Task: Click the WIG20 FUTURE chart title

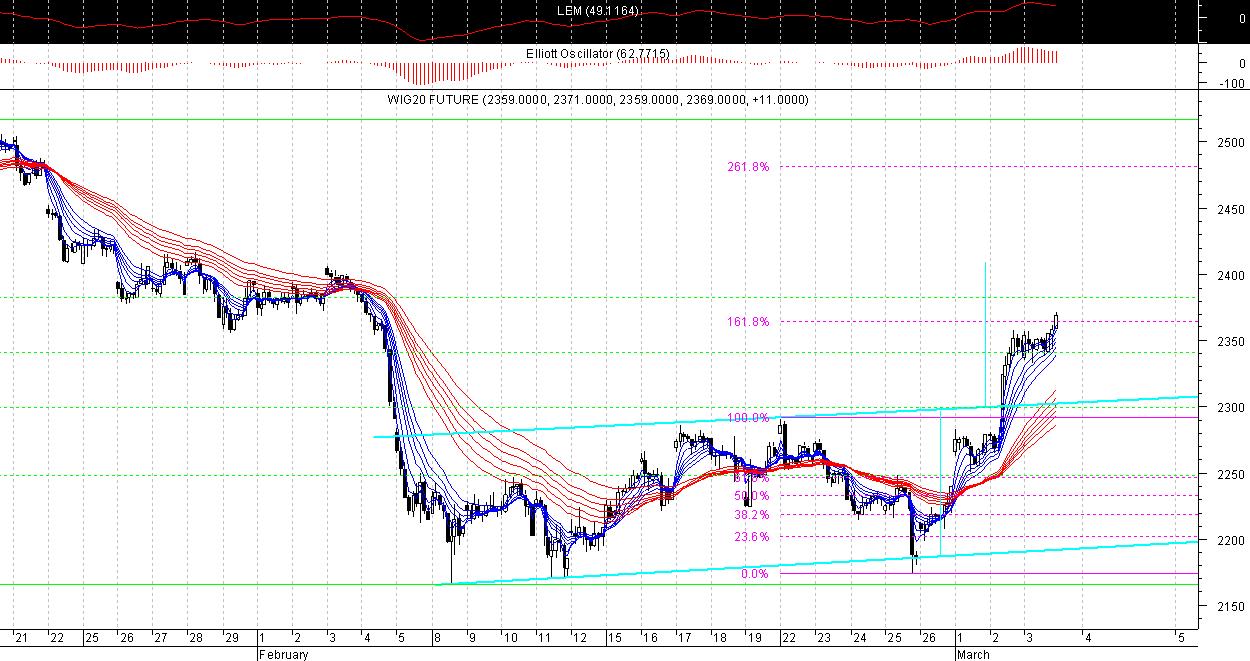Action: pyautogui.click(x=599, y=100)
